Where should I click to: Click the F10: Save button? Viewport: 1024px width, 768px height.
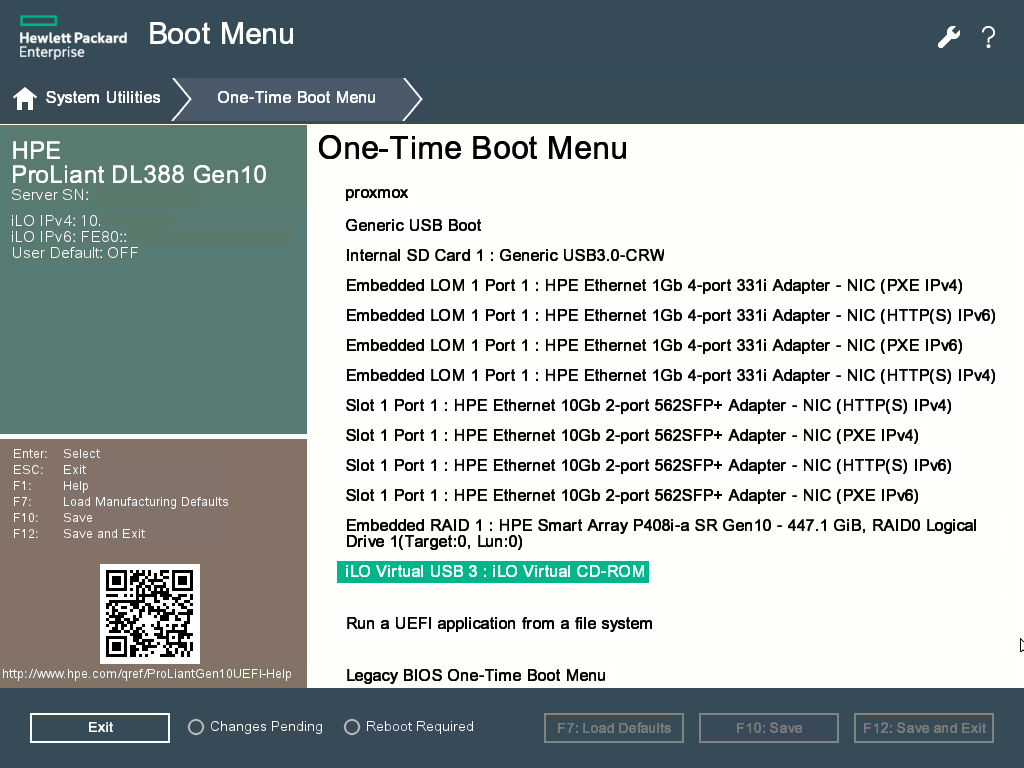(769, 728)
